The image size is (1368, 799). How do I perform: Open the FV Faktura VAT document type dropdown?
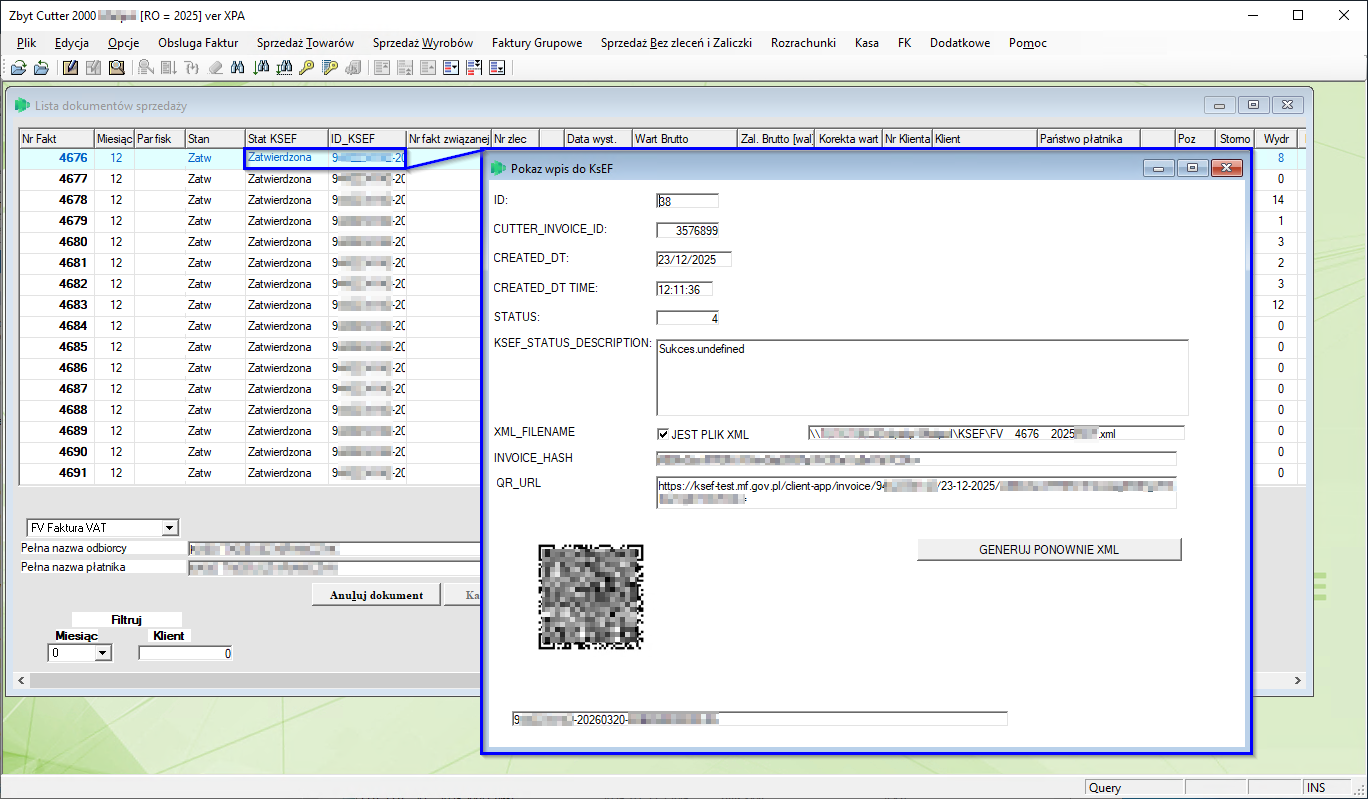(169, 528)
